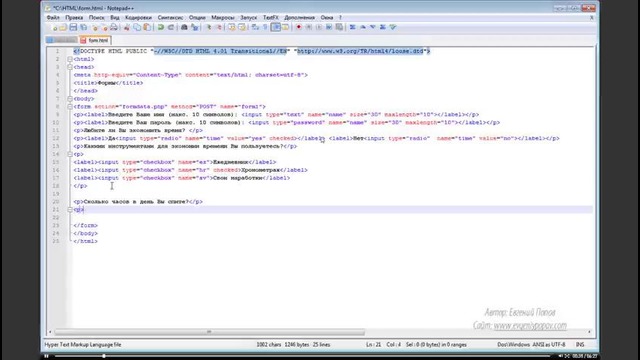Switch to the form.html tab
Screen dimensions: 640x360
95,40
